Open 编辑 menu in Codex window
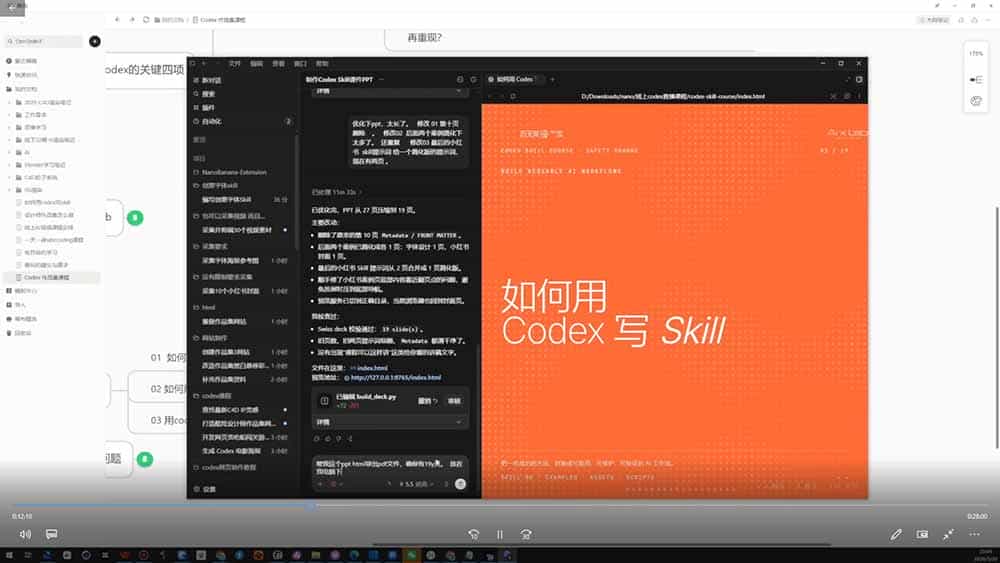1000x563 pixels. click(x=256, y=64)
